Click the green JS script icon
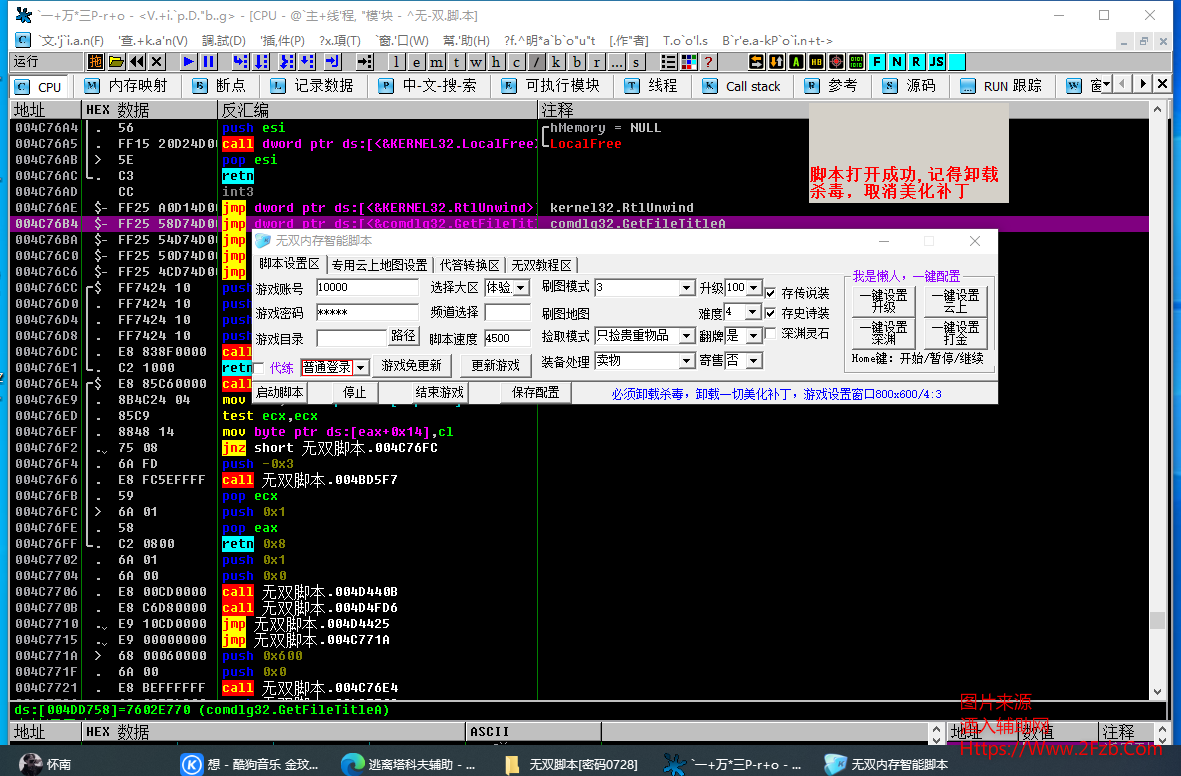Screen dimensions: 1181x776 click(x=936, y=62)
